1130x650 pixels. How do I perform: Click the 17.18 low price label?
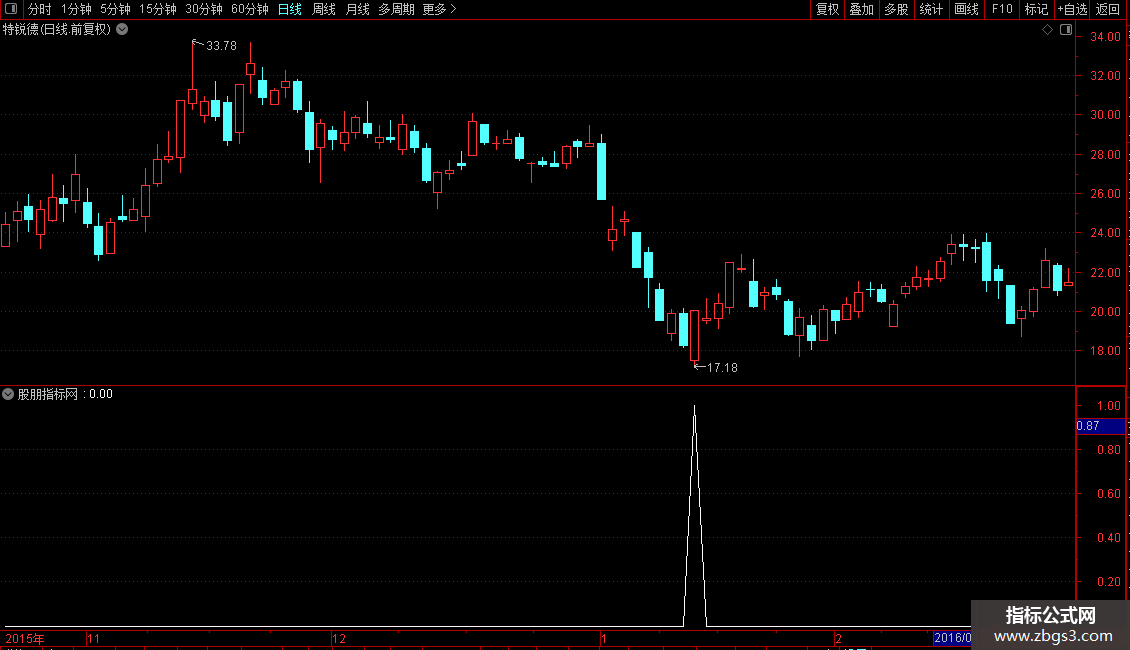click(x=722, y=368)
